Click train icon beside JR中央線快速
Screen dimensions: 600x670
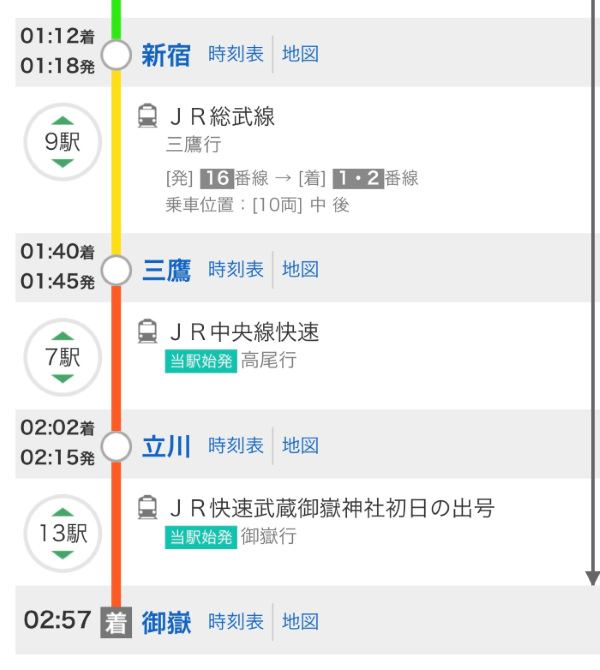tap(147, 331)
